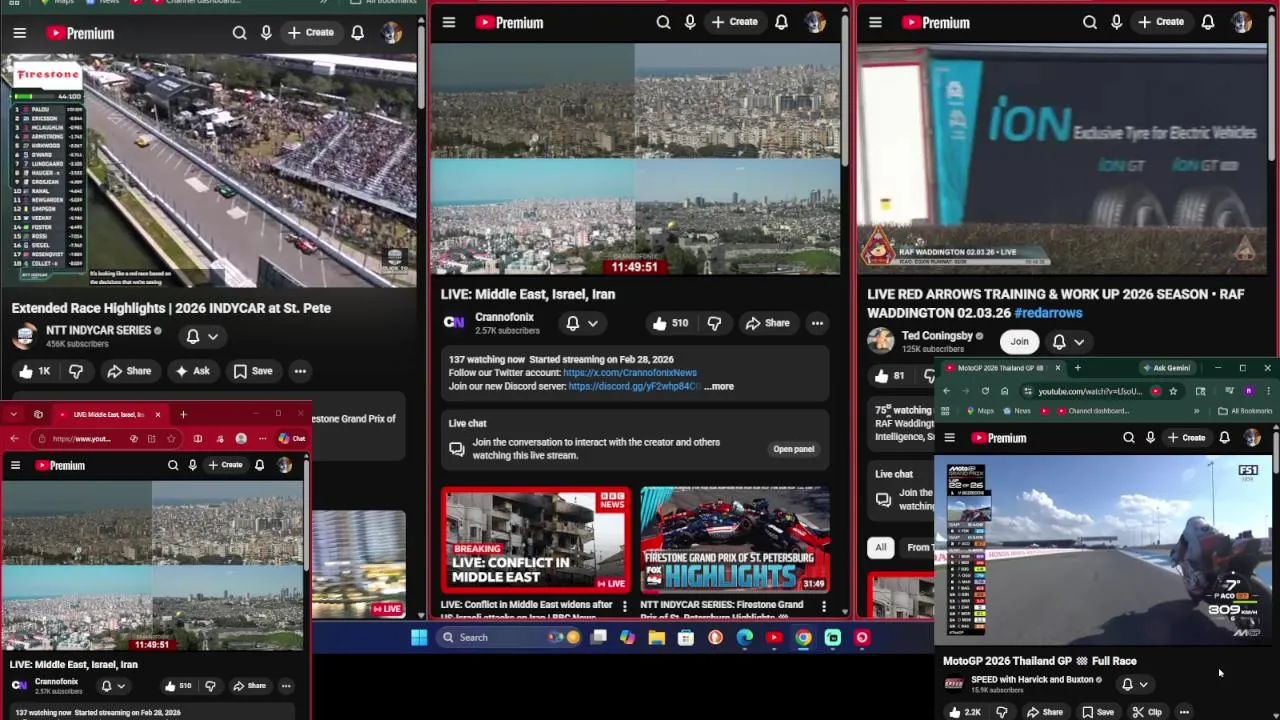Click Ask Gemini in Chrome title bar

coord(1166,367)
